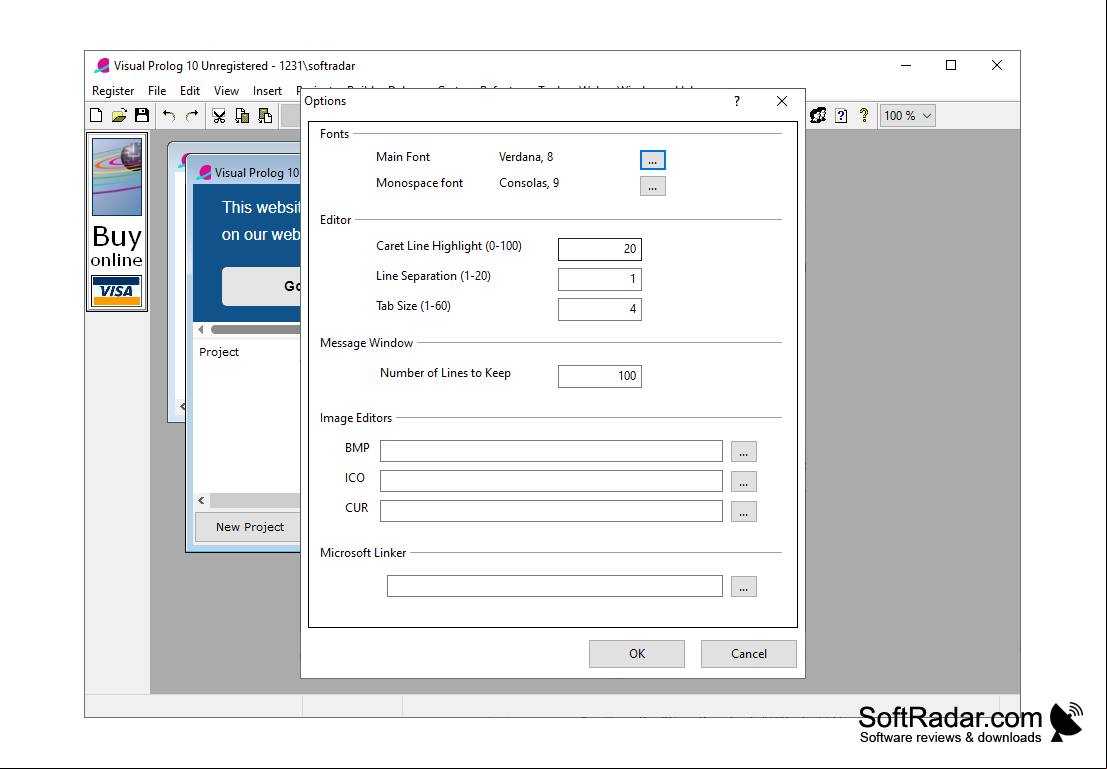Click the Redo arrow icon
Image resolution: width=1107 pixels, height=769 pixels.
pos(191,115)
